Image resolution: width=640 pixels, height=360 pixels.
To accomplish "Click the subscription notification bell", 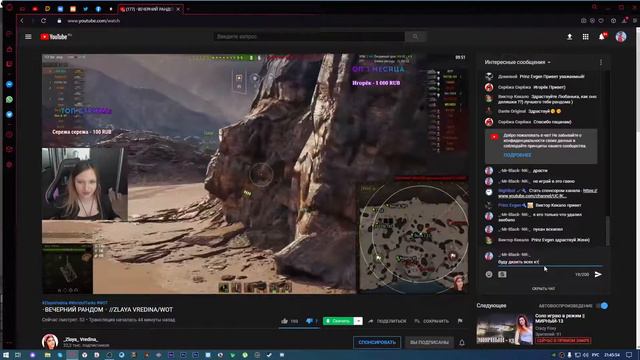I will [462, 342].
